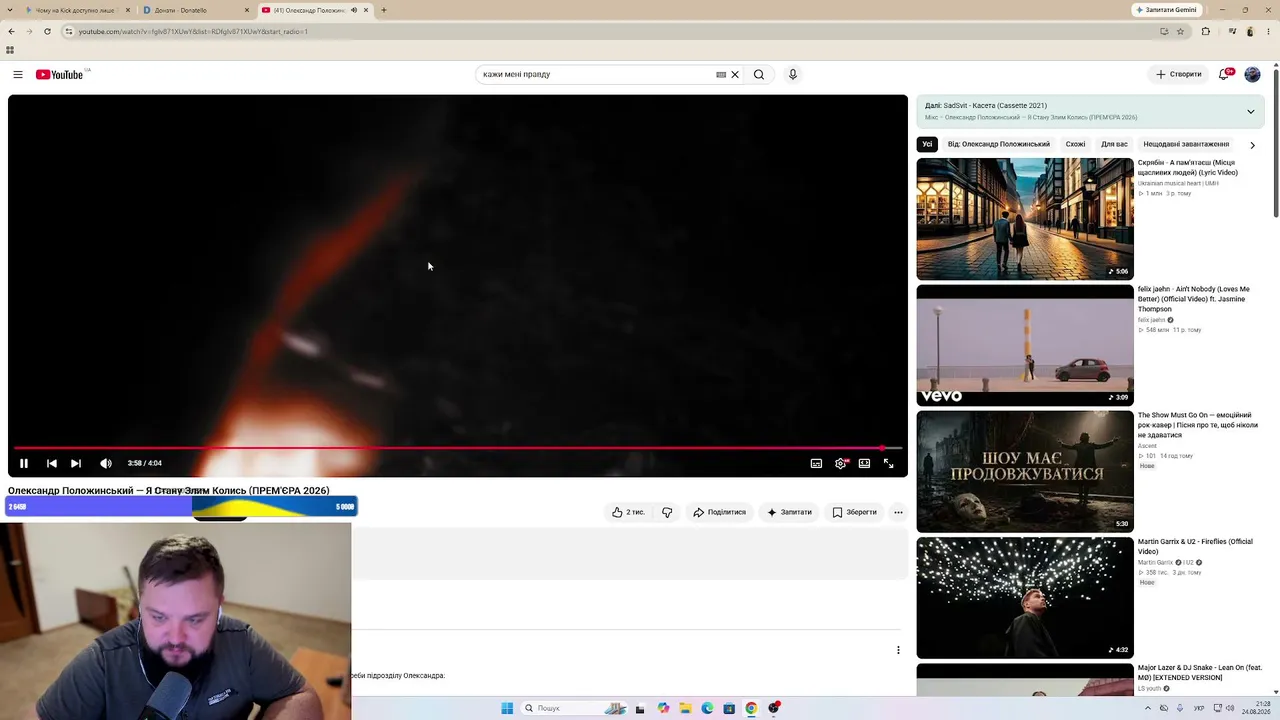Viewport: 1280px width, 720px height.
Task: Open Microsoft Edge from the taskbar
Action: [707, 708]
